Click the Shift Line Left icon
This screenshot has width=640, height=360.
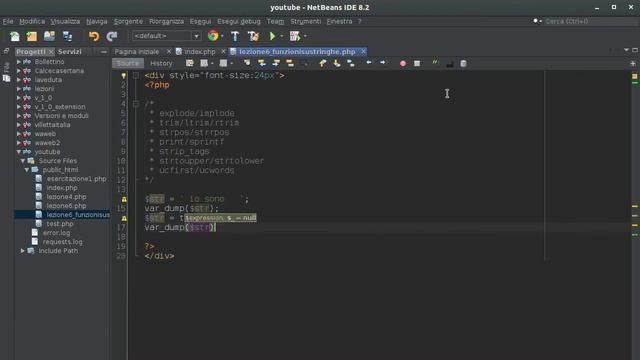369,63
